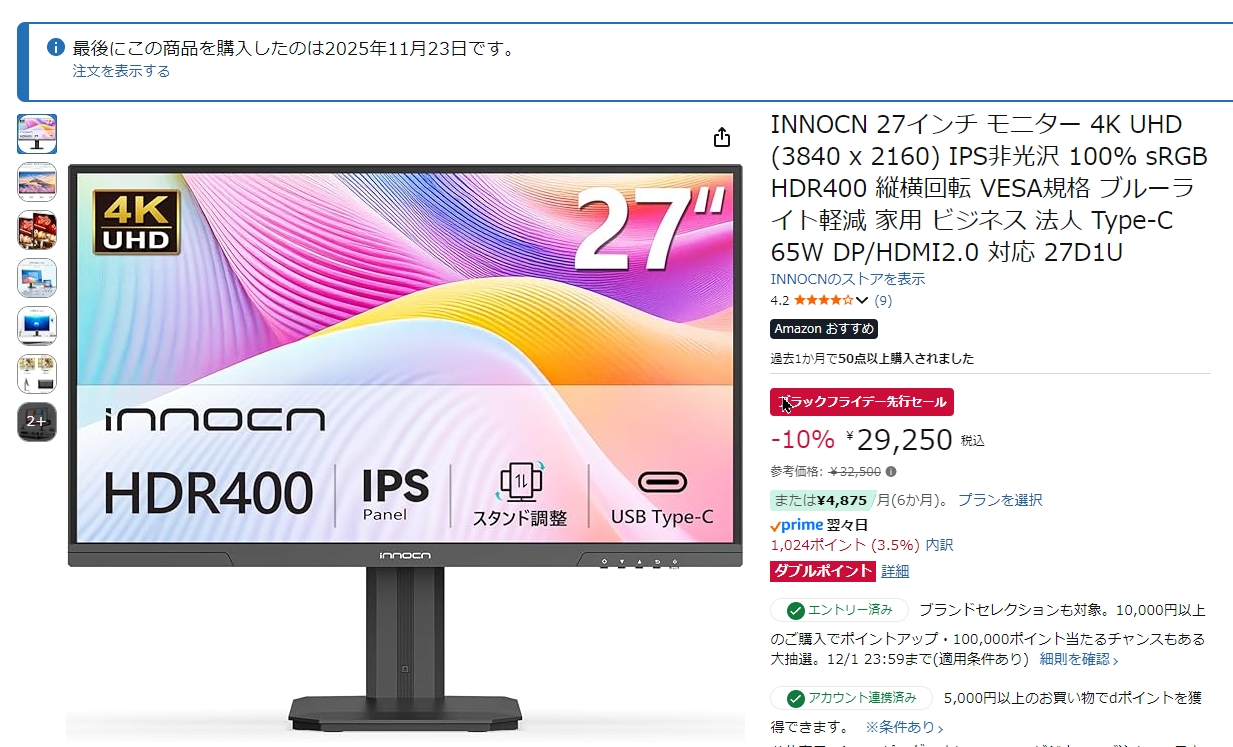Select the second product thumbnail image
The width and height of the screenshot is (1233, 747).
tap(37, 182)
